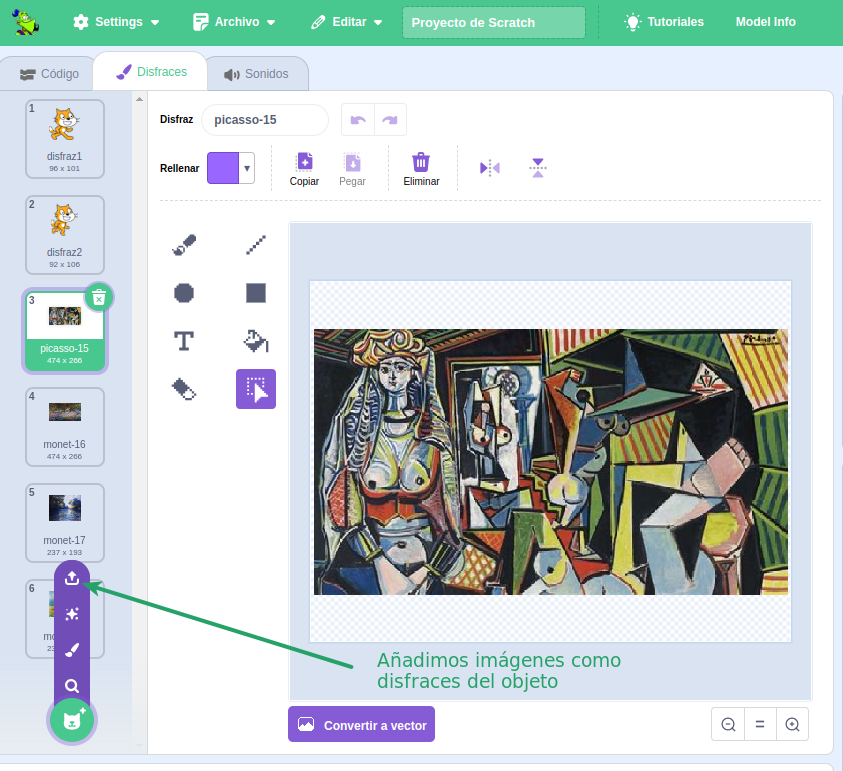Click the Upload costume icon
This screenshot has width=843, height=771.
point(72,578)
